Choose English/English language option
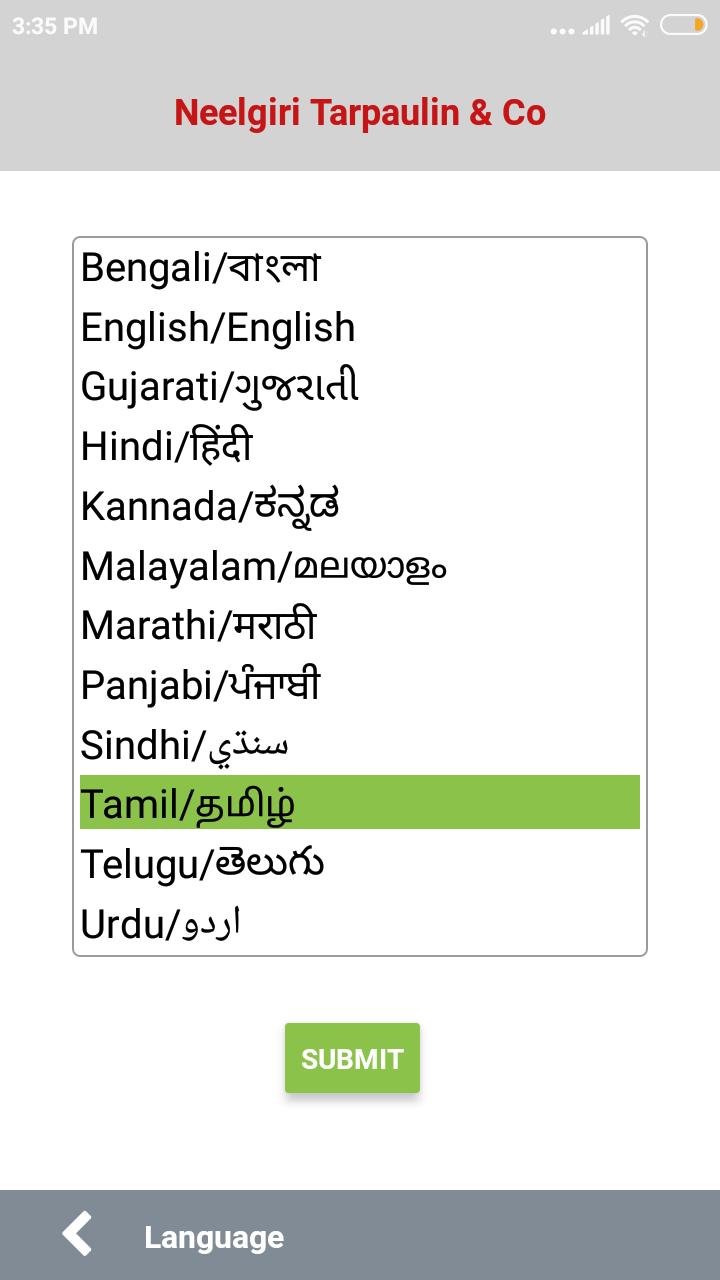This screenshot has width=720, height=1280. [x=218, y=328]
